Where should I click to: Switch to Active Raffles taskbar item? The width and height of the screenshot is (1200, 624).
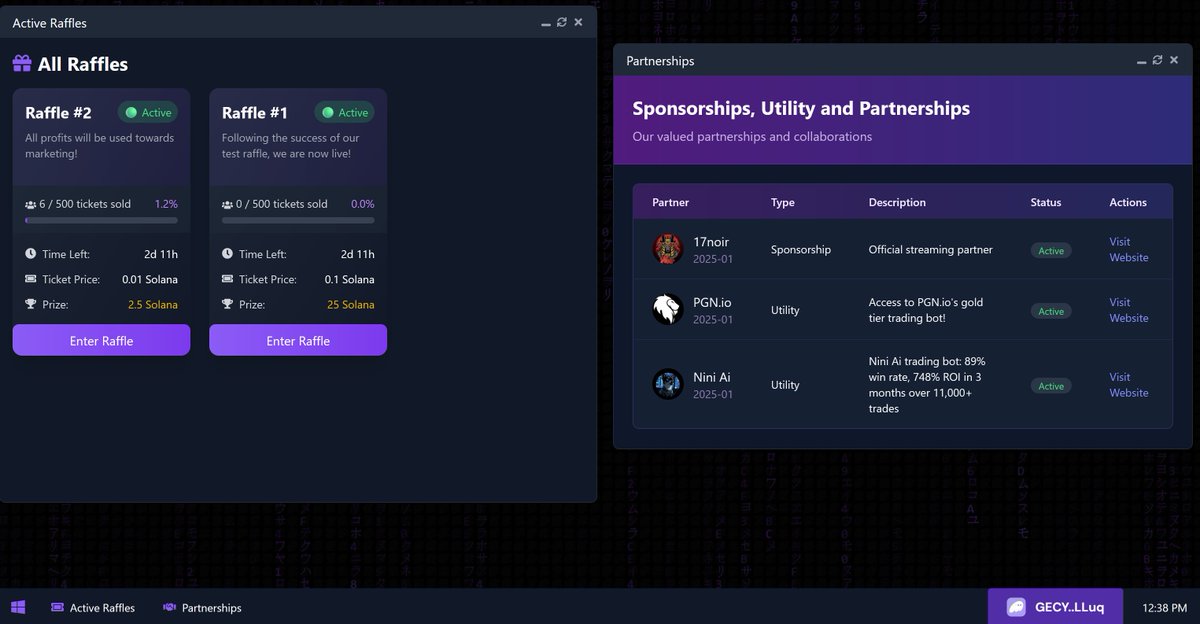pyautogui.click(x=92, y=607)
